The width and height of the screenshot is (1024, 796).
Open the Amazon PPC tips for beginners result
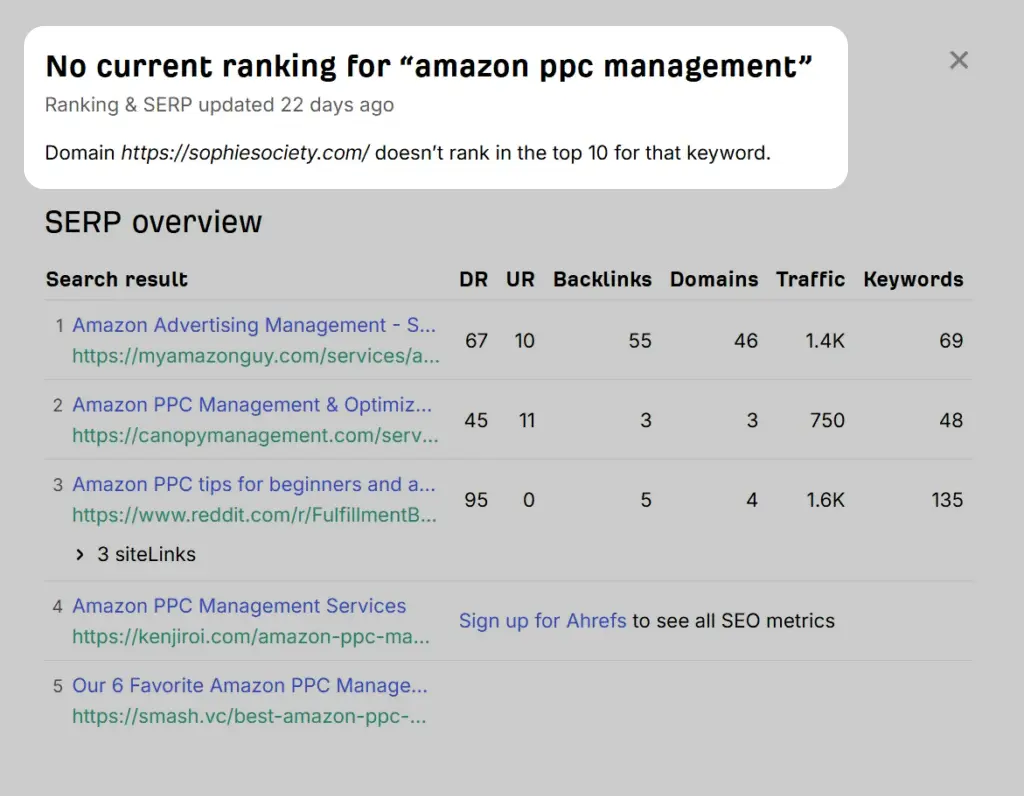(253, 484)
